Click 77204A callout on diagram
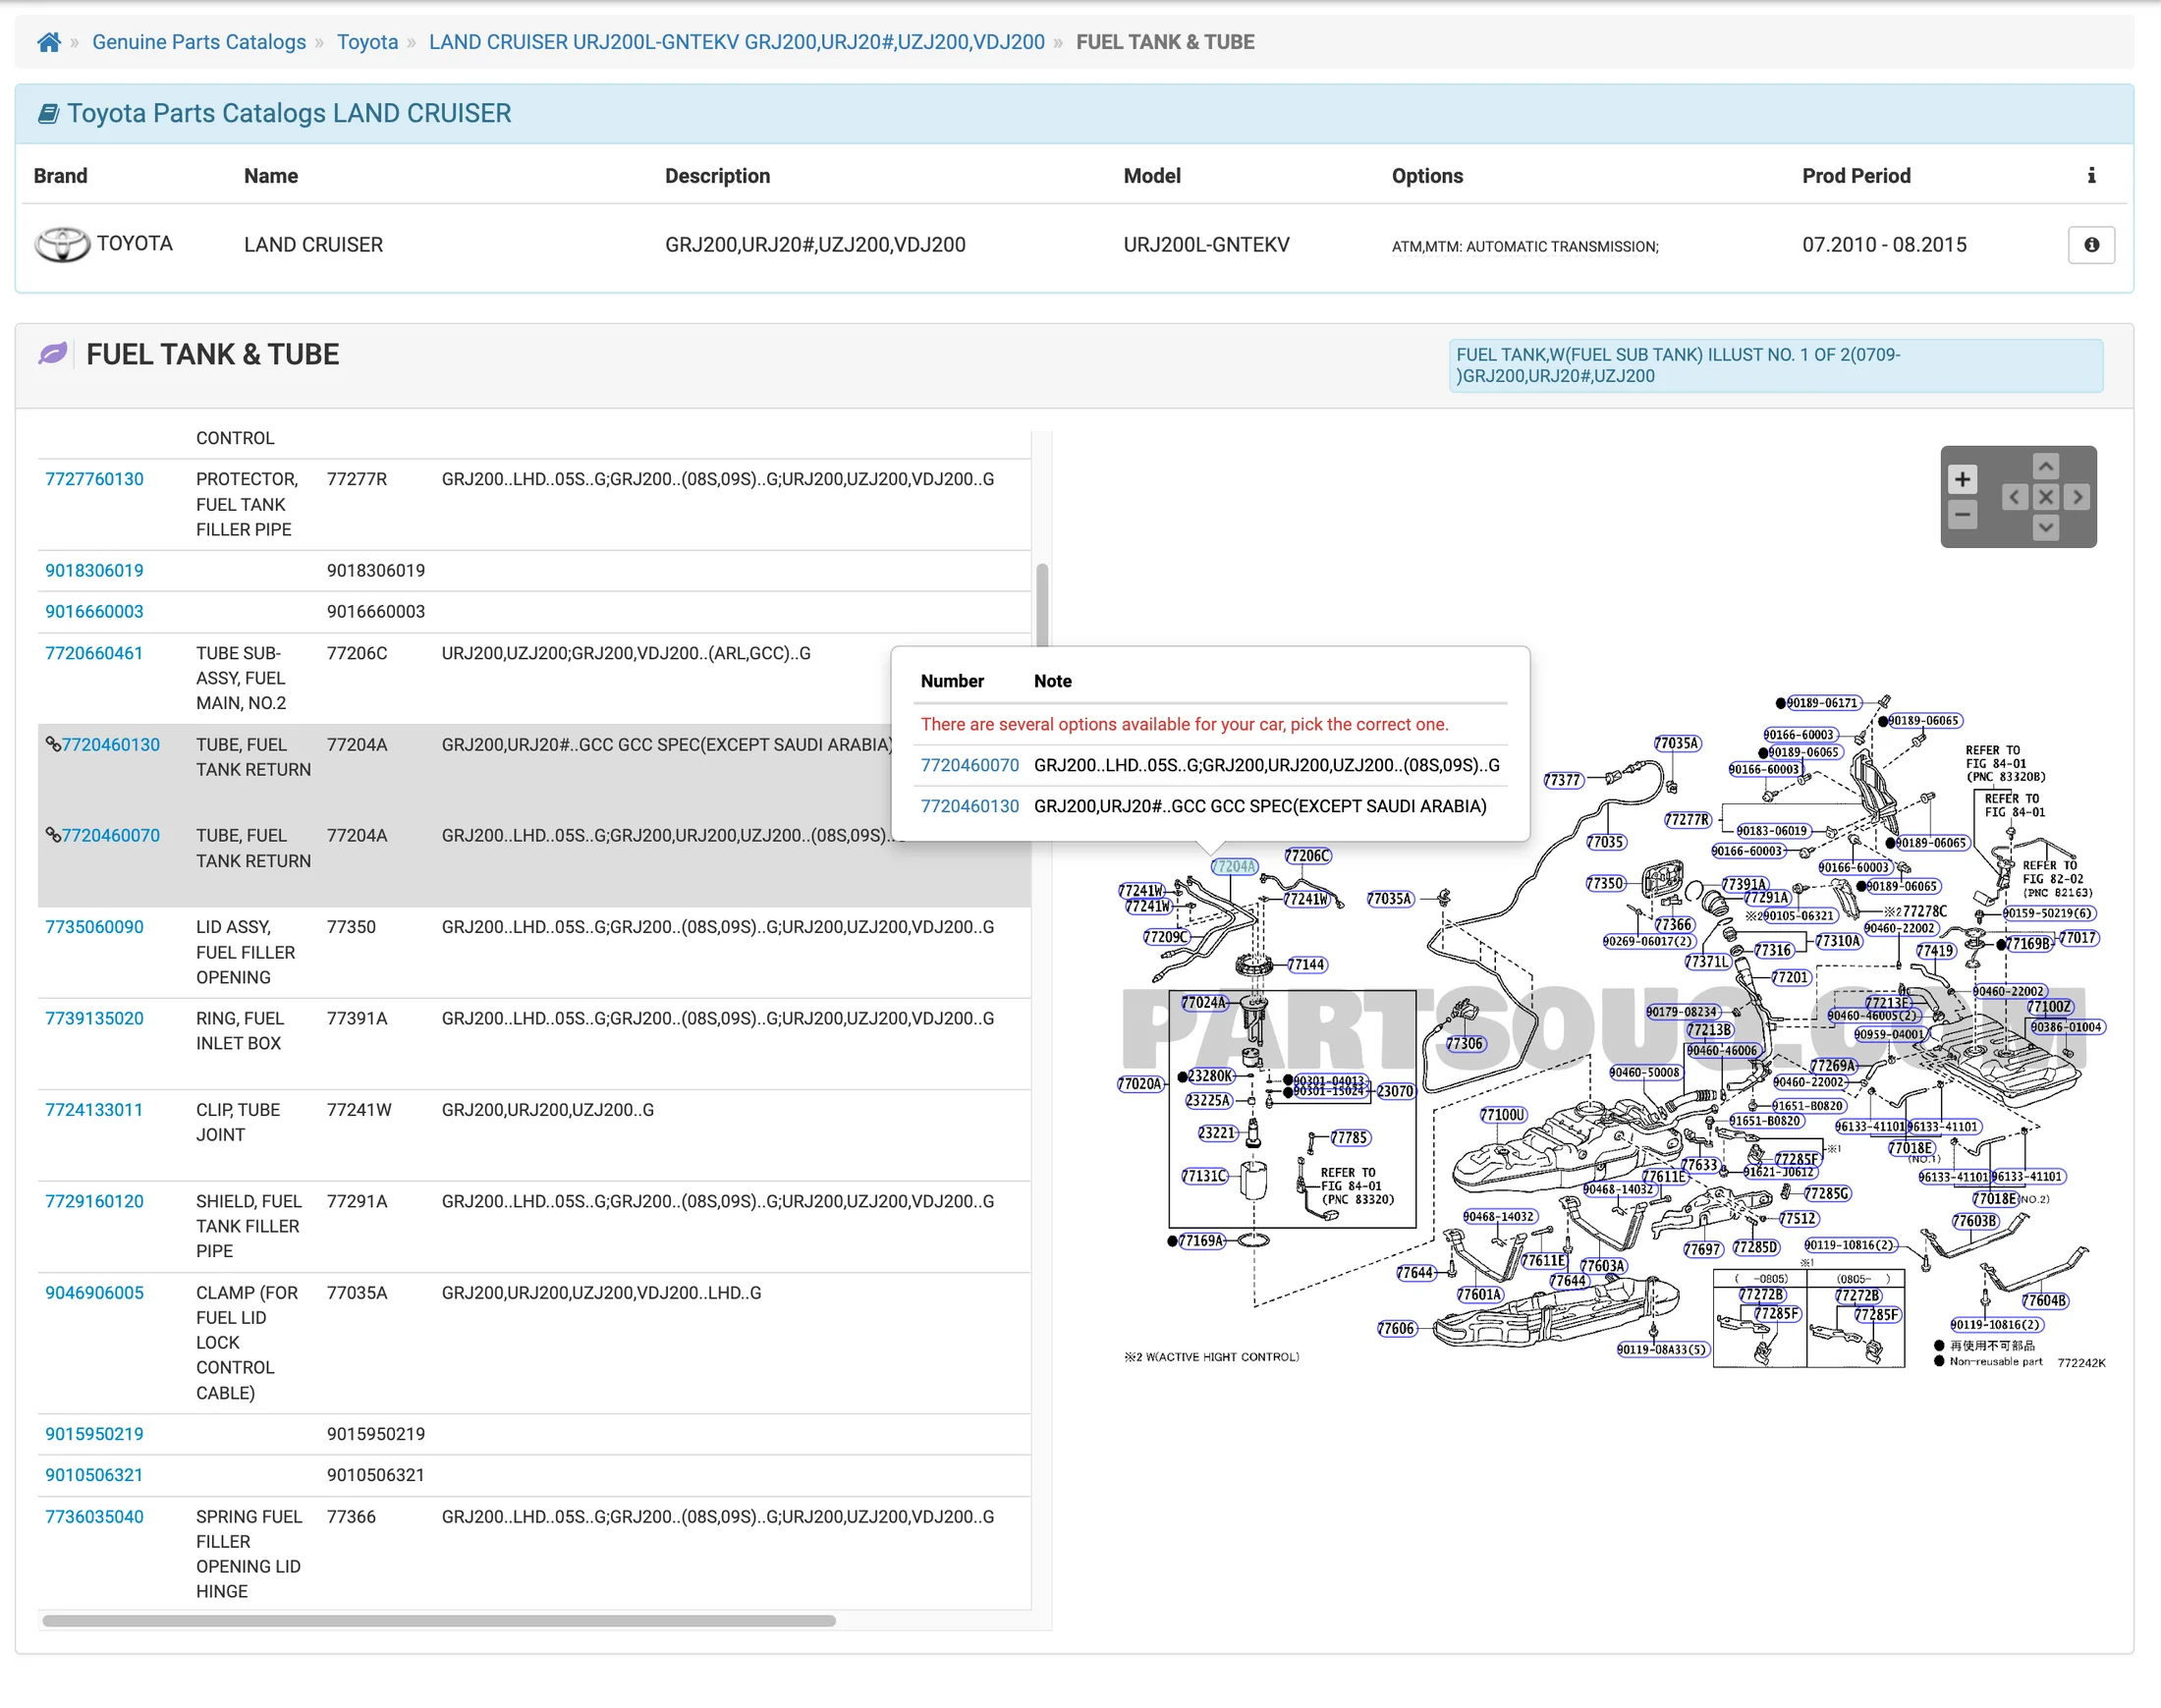The height and width of the screenshot is (1708, 2161). 1233,867
